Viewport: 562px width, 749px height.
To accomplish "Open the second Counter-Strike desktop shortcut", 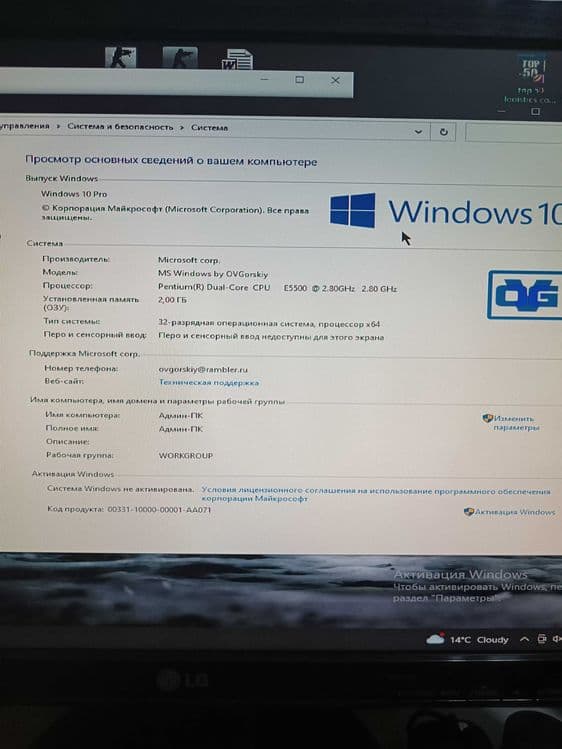I will [x=180, y=57].
